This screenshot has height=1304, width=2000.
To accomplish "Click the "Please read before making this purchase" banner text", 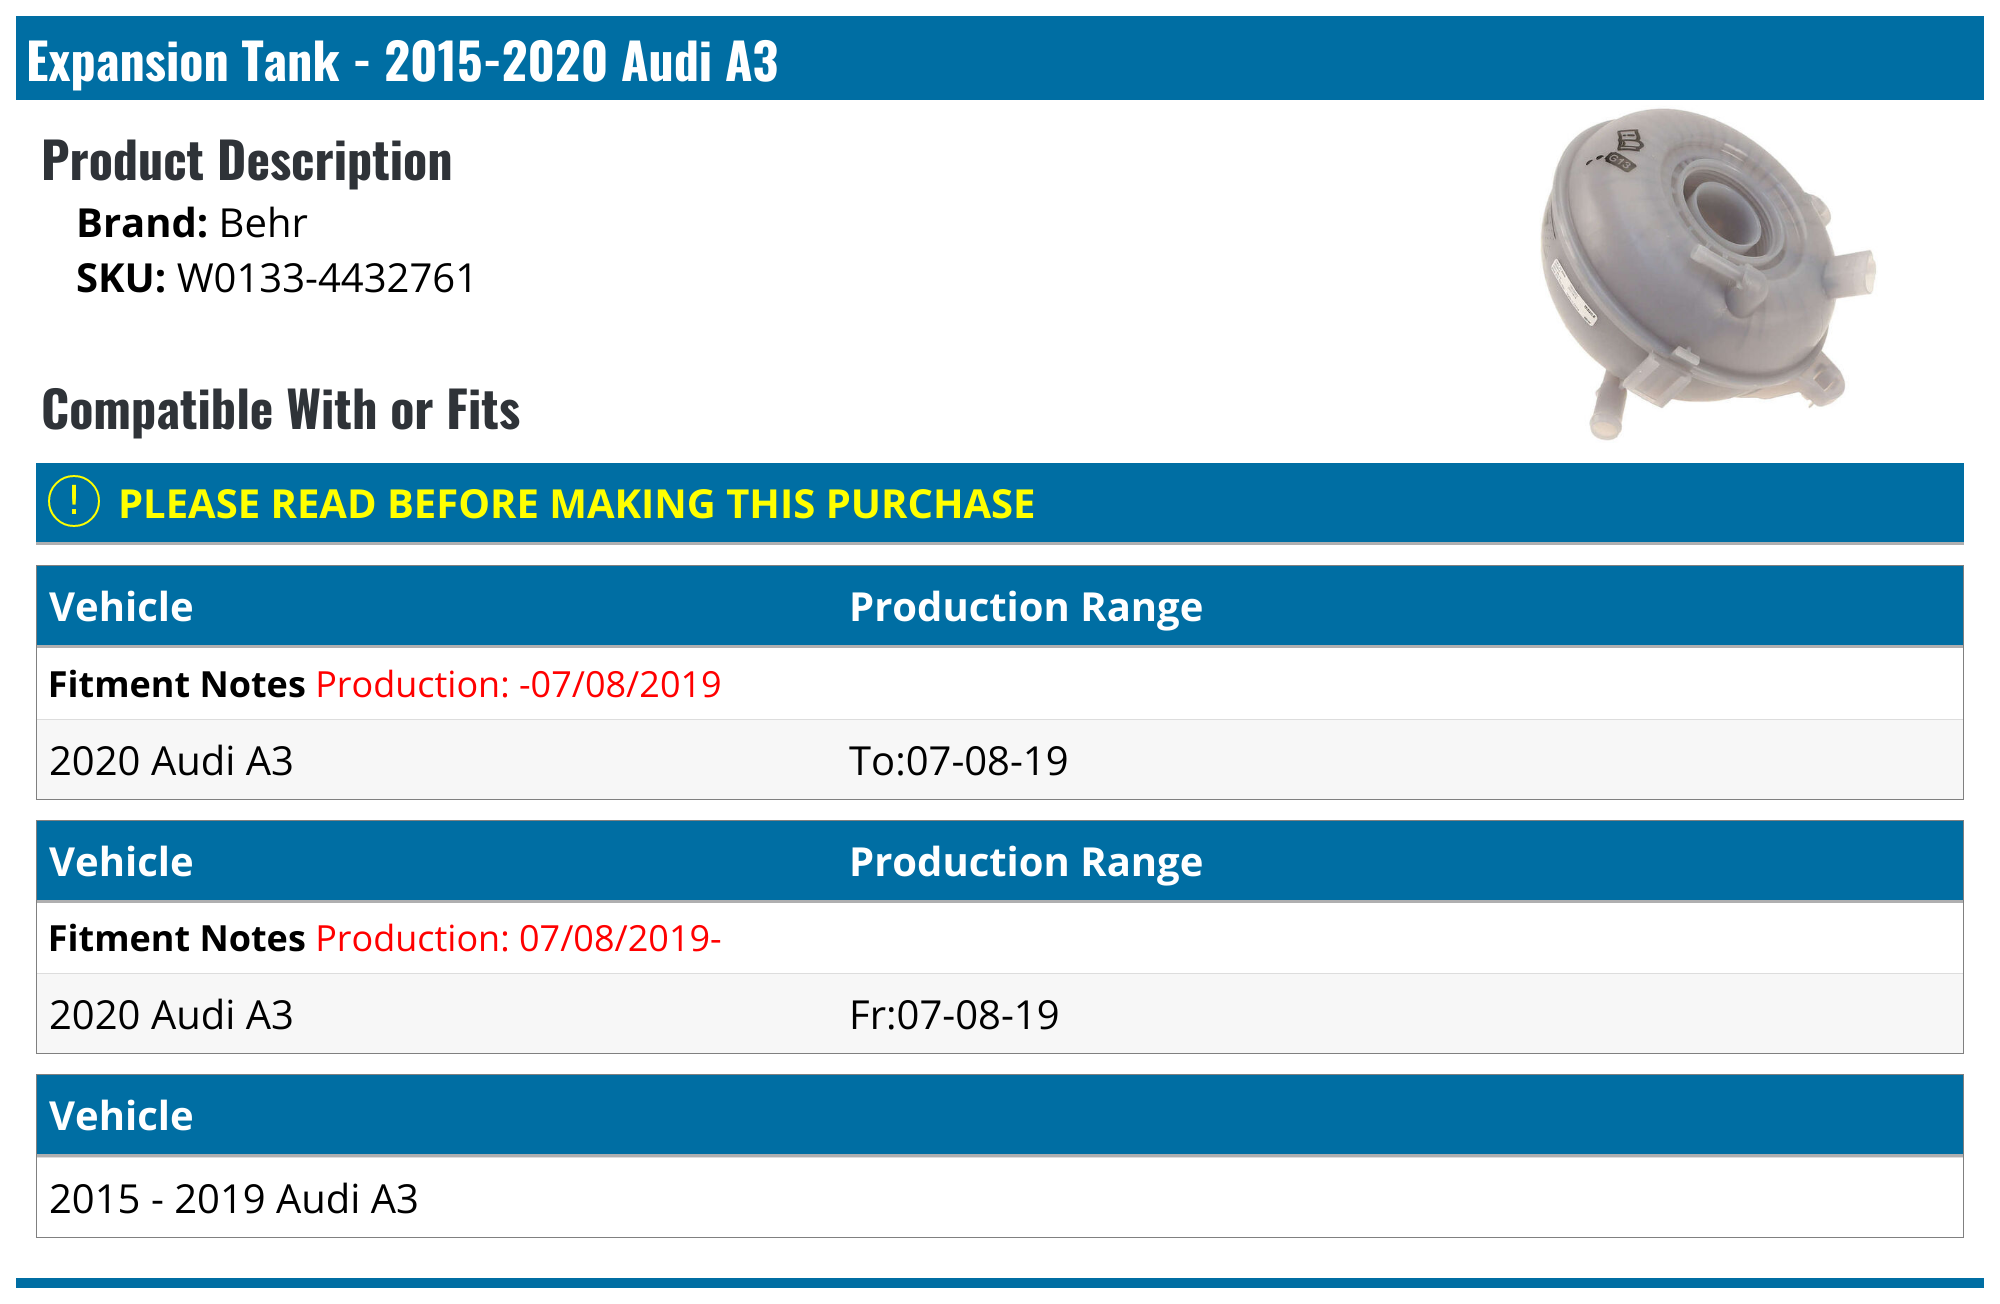I will 576,504.
